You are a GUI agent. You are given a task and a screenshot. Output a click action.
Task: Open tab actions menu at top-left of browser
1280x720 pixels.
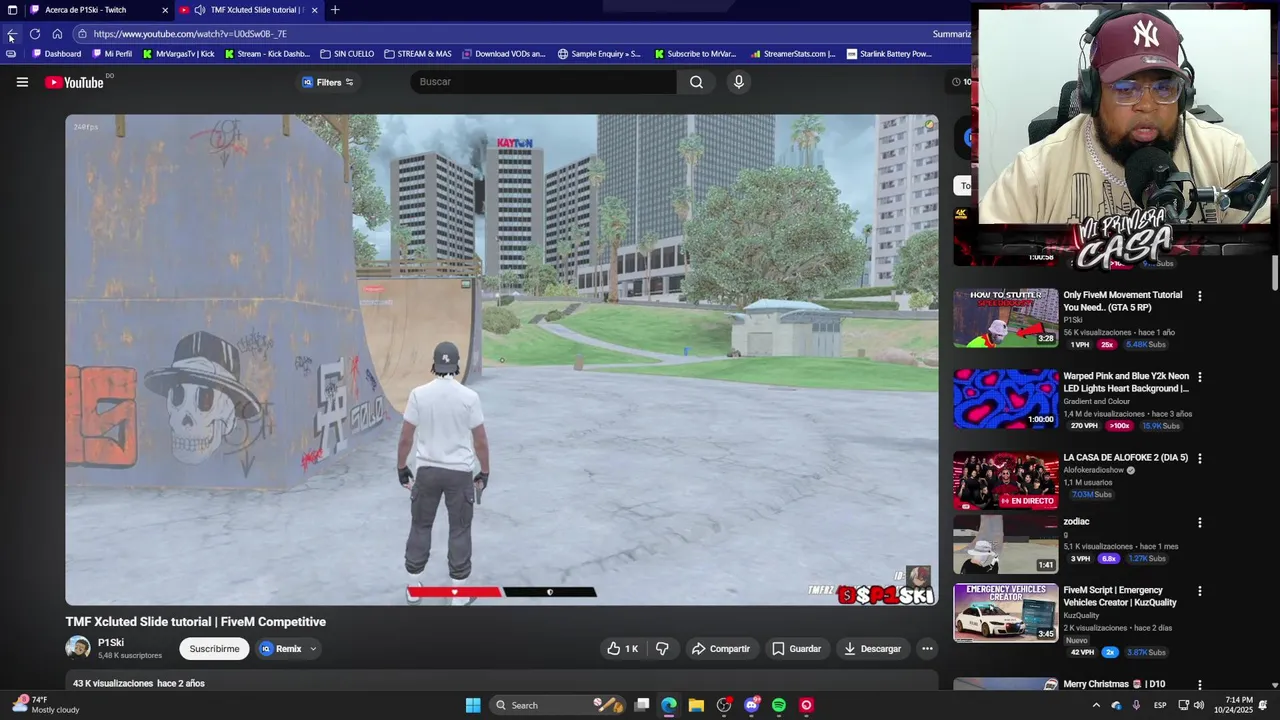pyautogui.click(x=12, y=10)
